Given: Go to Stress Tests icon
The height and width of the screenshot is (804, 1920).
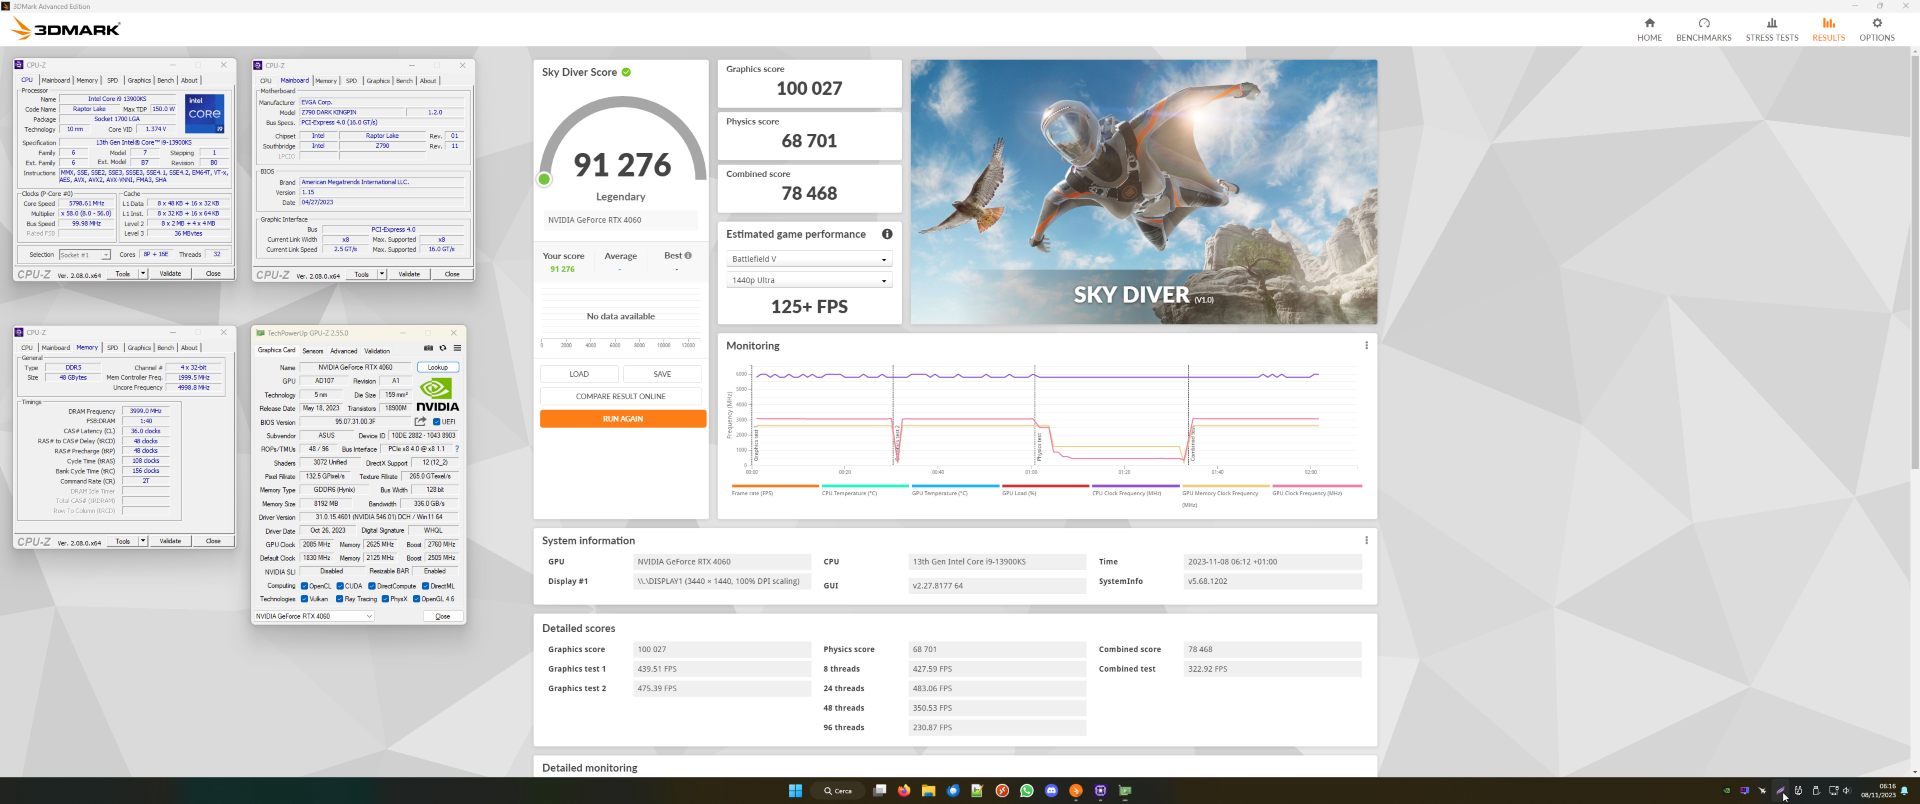Looking at the screenshot, I should [x=1772, y=23].
